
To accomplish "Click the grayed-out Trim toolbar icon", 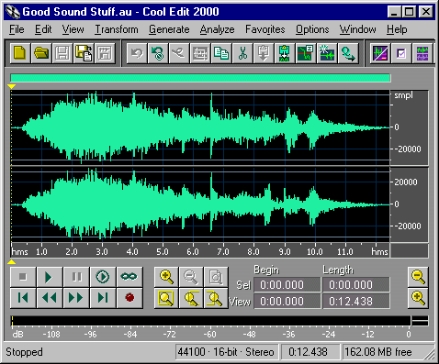I will pyautogui.click(x=179, y=53).
